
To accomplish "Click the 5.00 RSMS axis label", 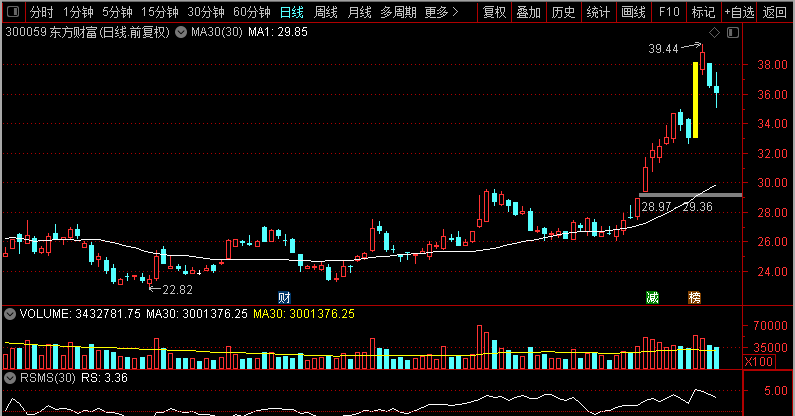I will tap(776, 391).
